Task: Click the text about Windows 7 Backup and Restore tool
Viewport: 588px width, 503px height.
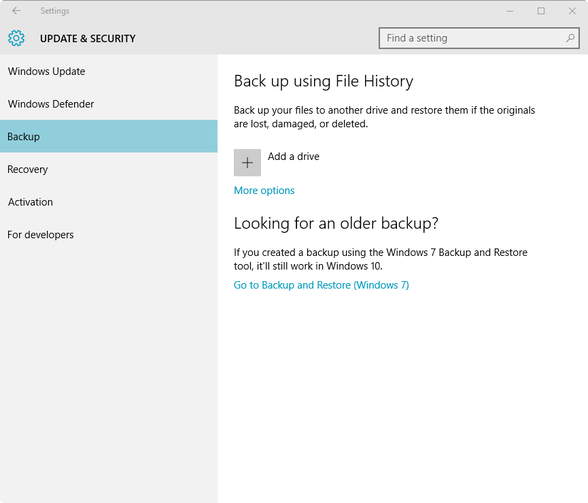Action: (x=380, y=259)
